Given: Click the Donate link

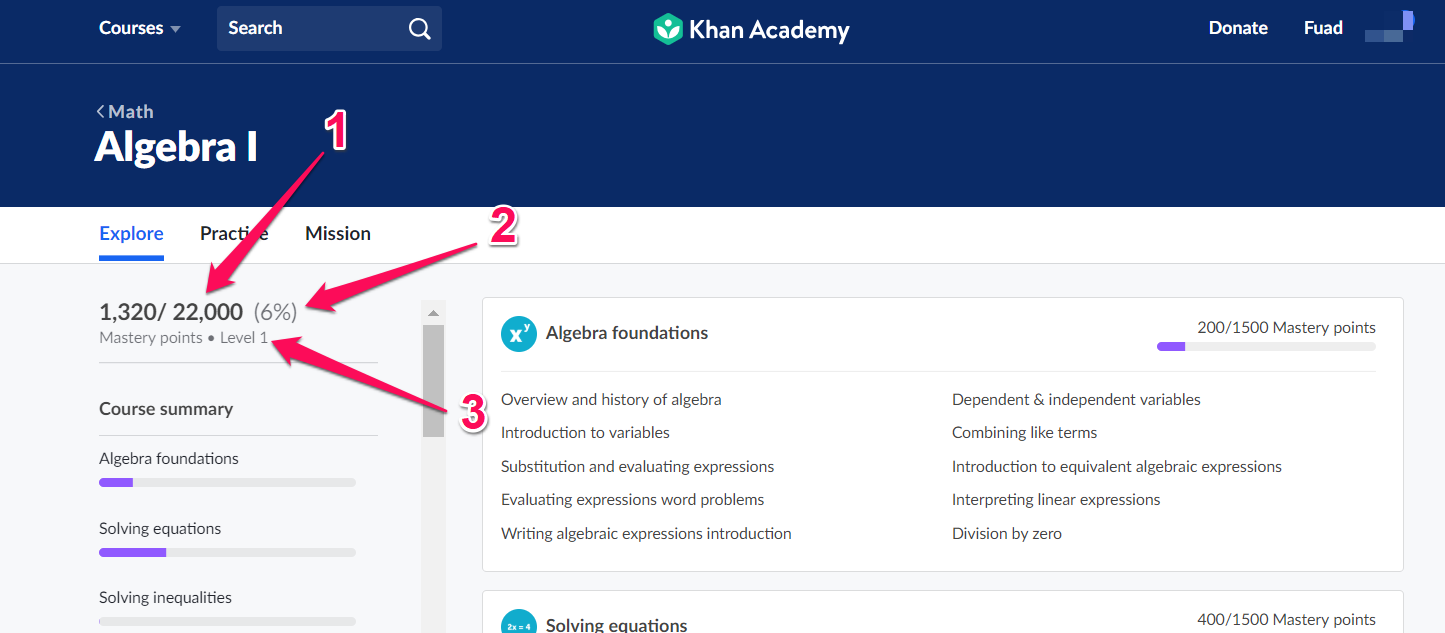Looking at the screenshot, I should coord(1238,28).
